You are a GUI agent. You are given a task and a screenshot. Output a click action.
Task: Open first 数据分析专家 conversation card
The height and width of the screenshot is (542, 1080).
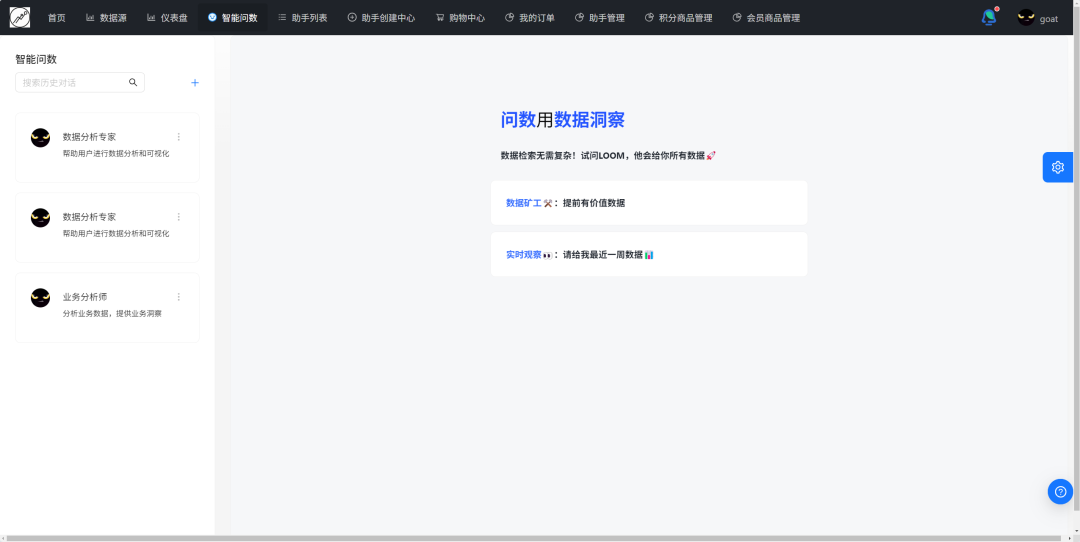coord(107,147)
